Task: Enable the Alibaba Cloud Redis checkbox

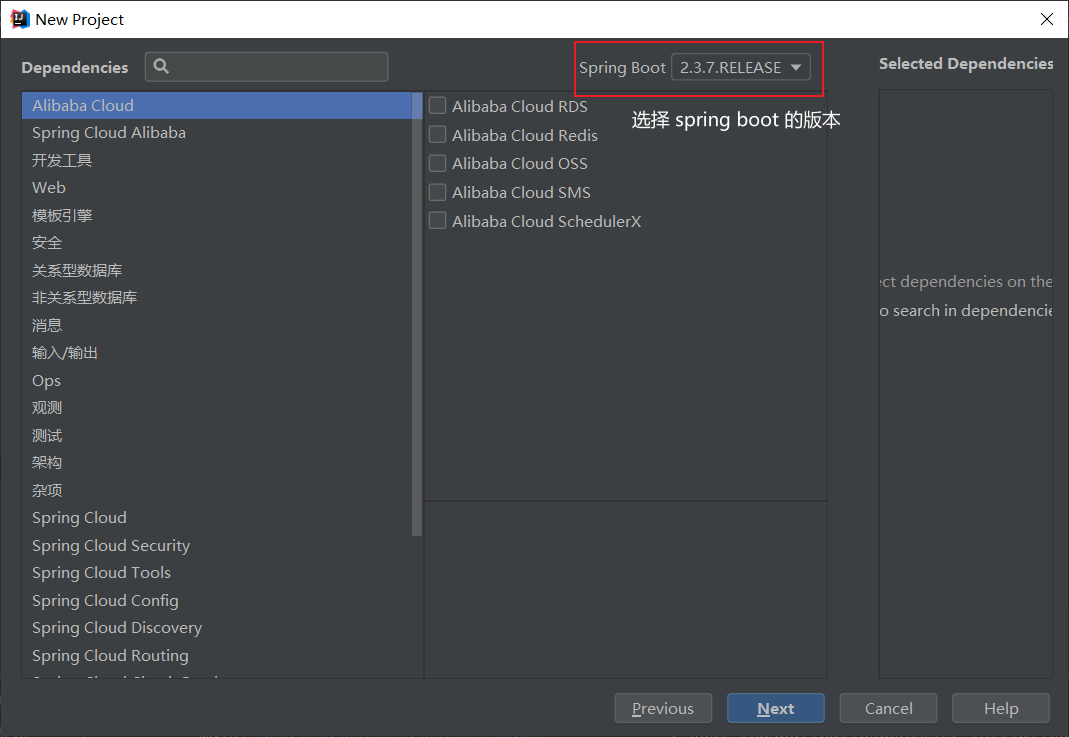Action: (x=438, y=134)
